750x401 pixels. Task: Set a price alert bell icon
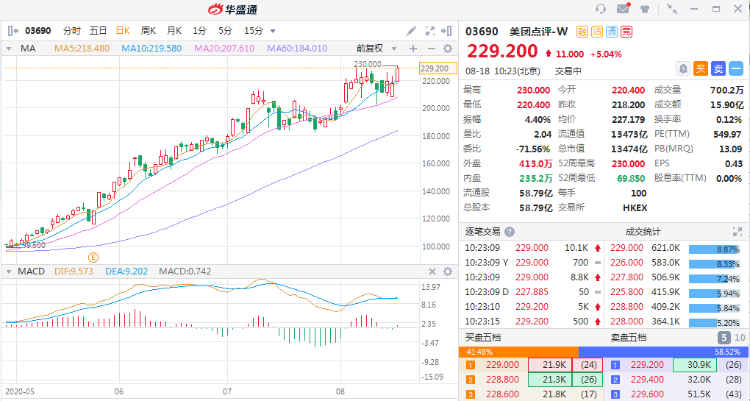coord(684,69)
